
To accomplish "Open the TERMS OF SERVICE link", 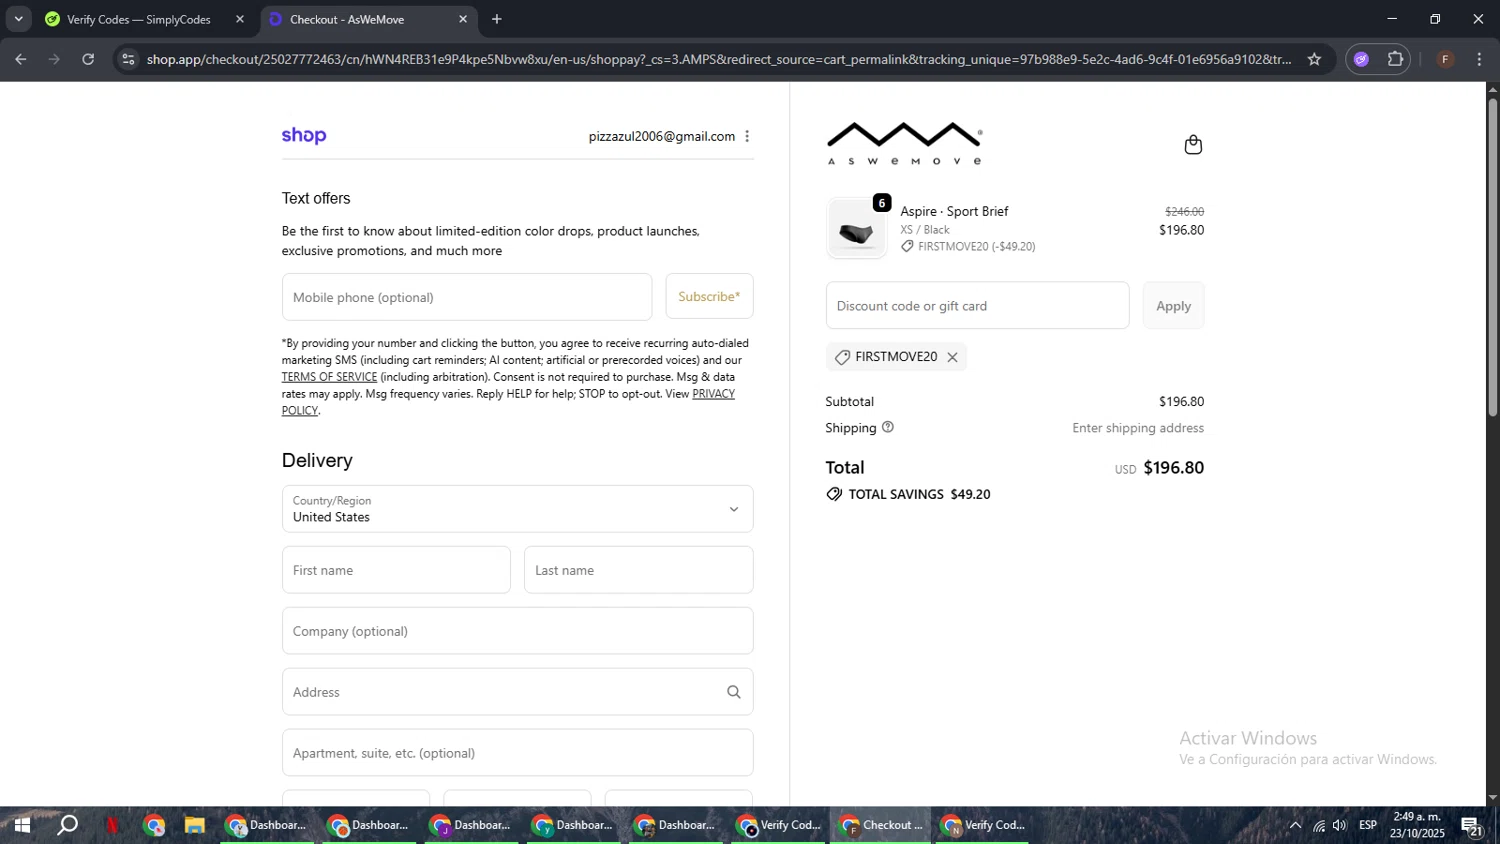I will [329, 377].
